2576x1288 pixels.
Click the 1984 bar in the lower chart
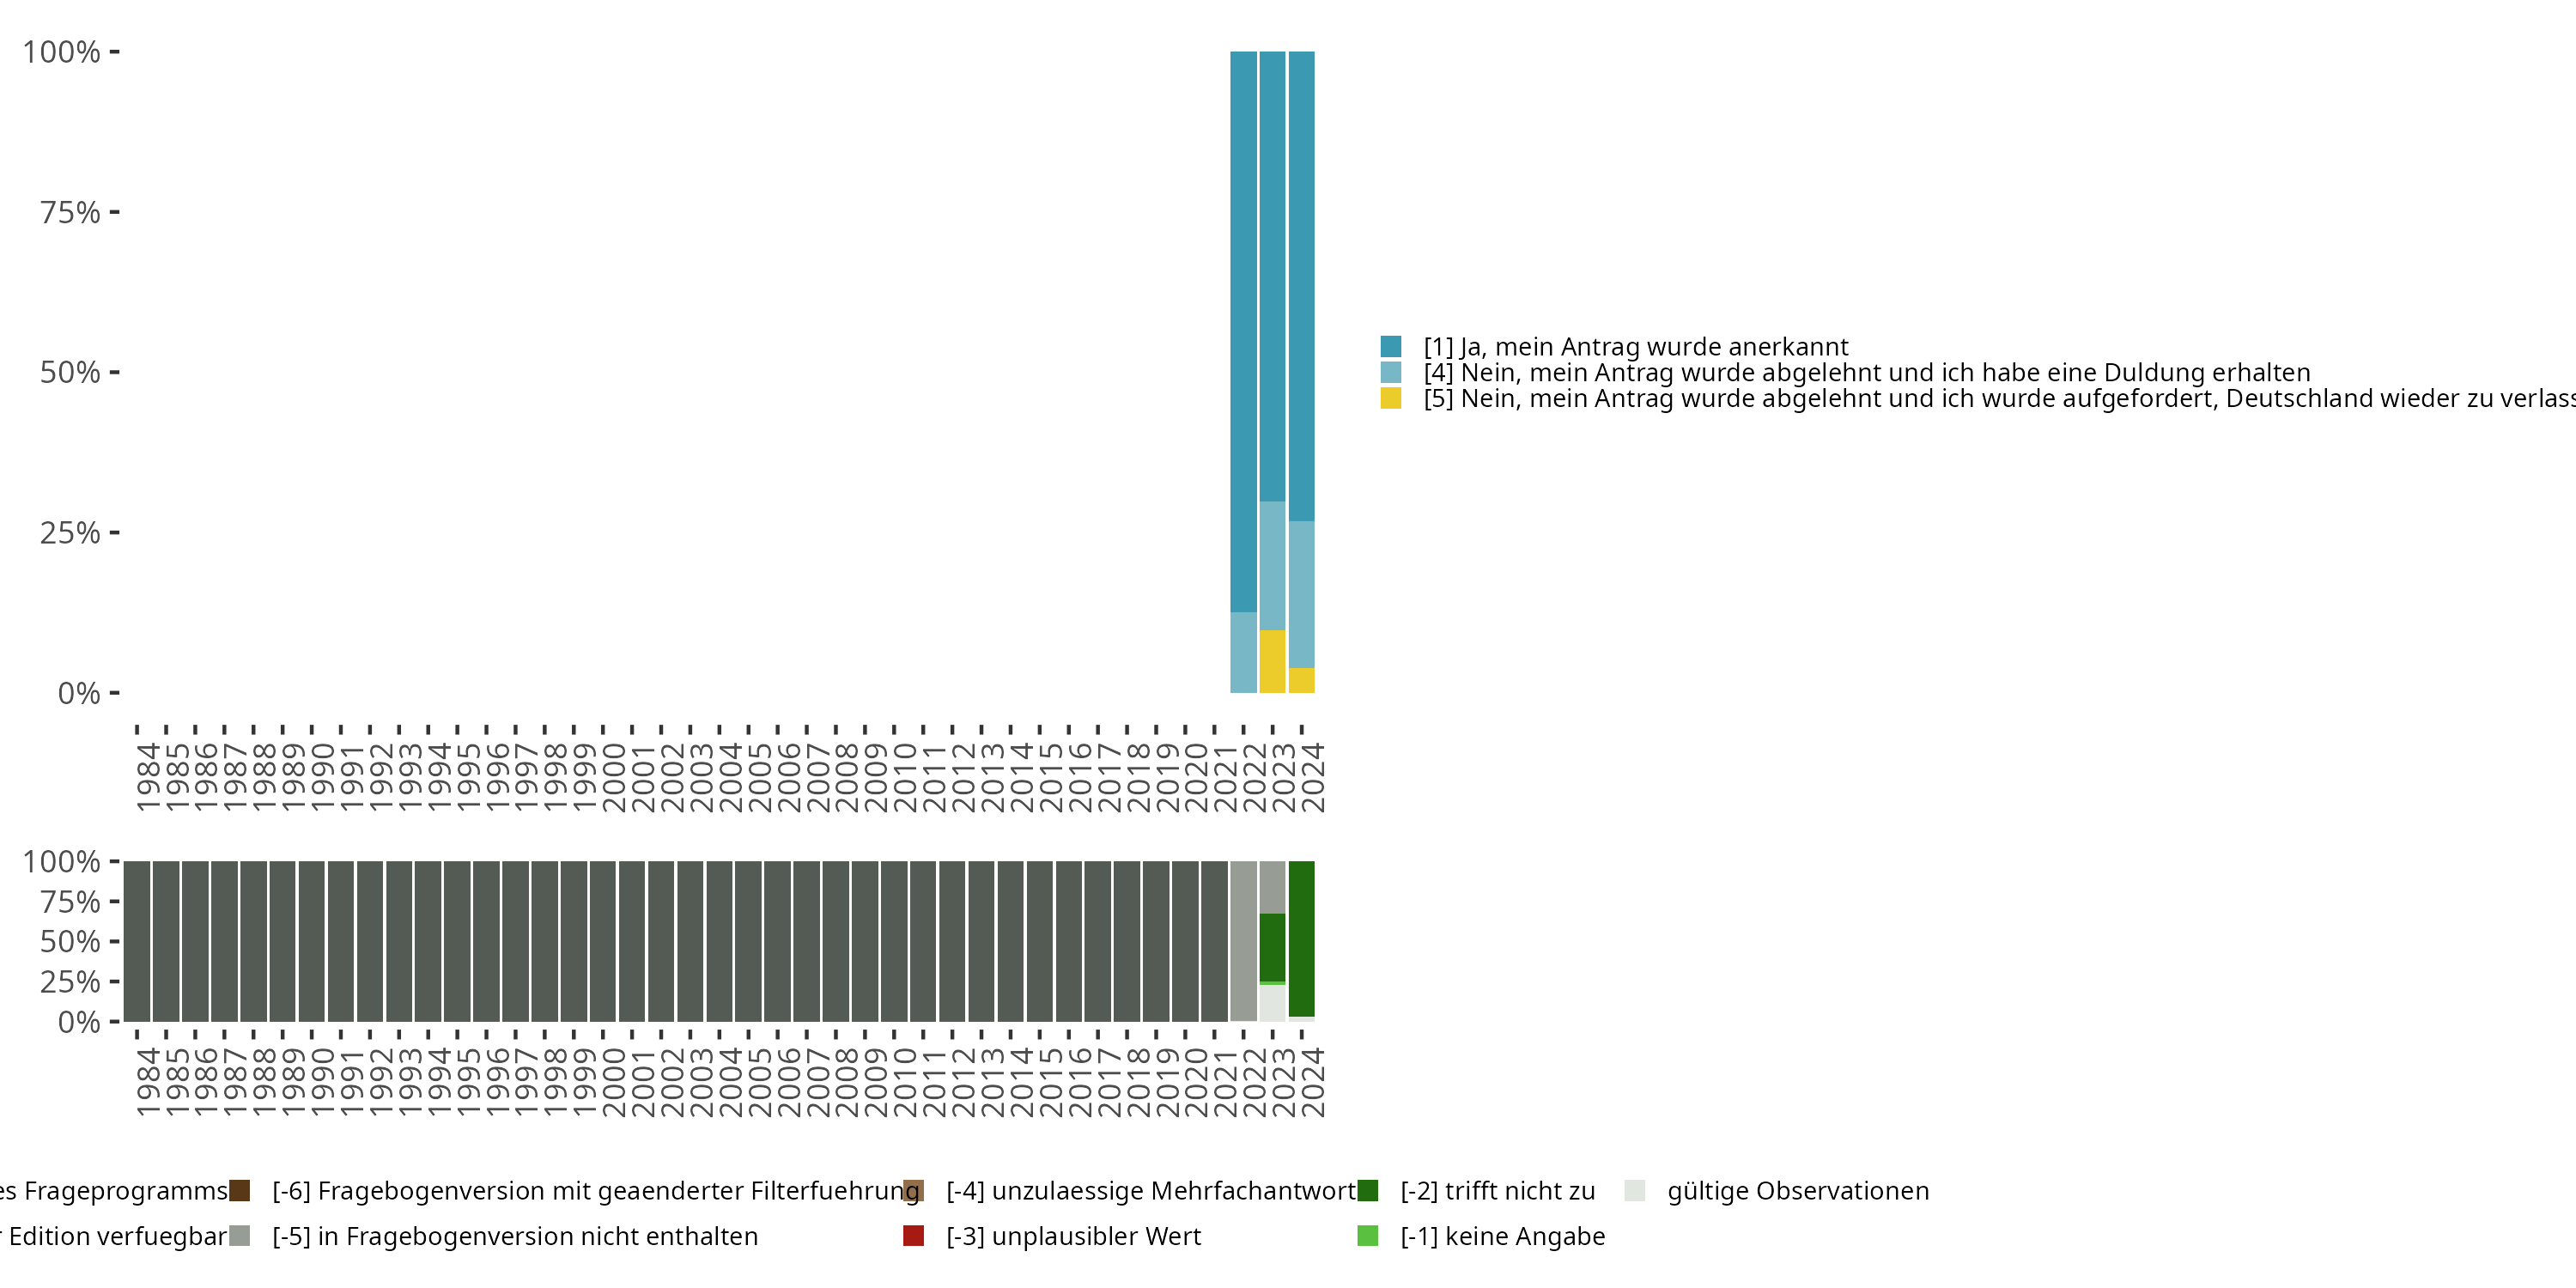tap(137, 940)
